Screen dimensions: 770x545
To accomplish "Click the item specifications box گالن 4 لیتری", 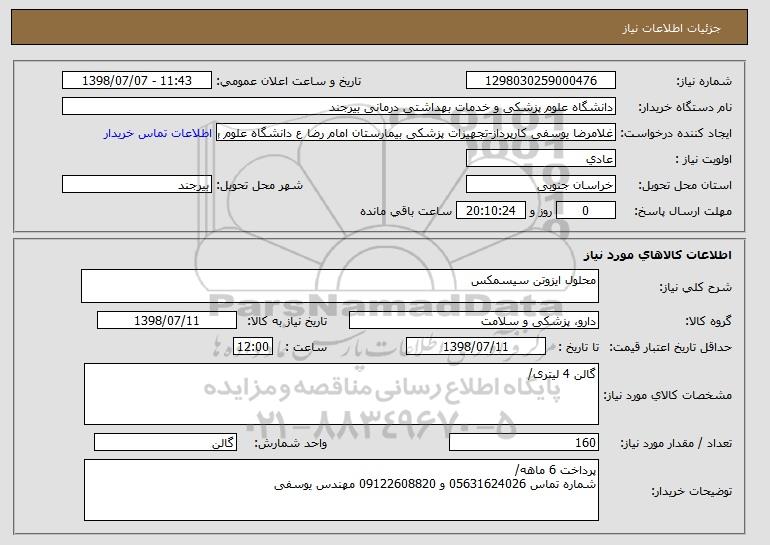I will tap(341, 394).
